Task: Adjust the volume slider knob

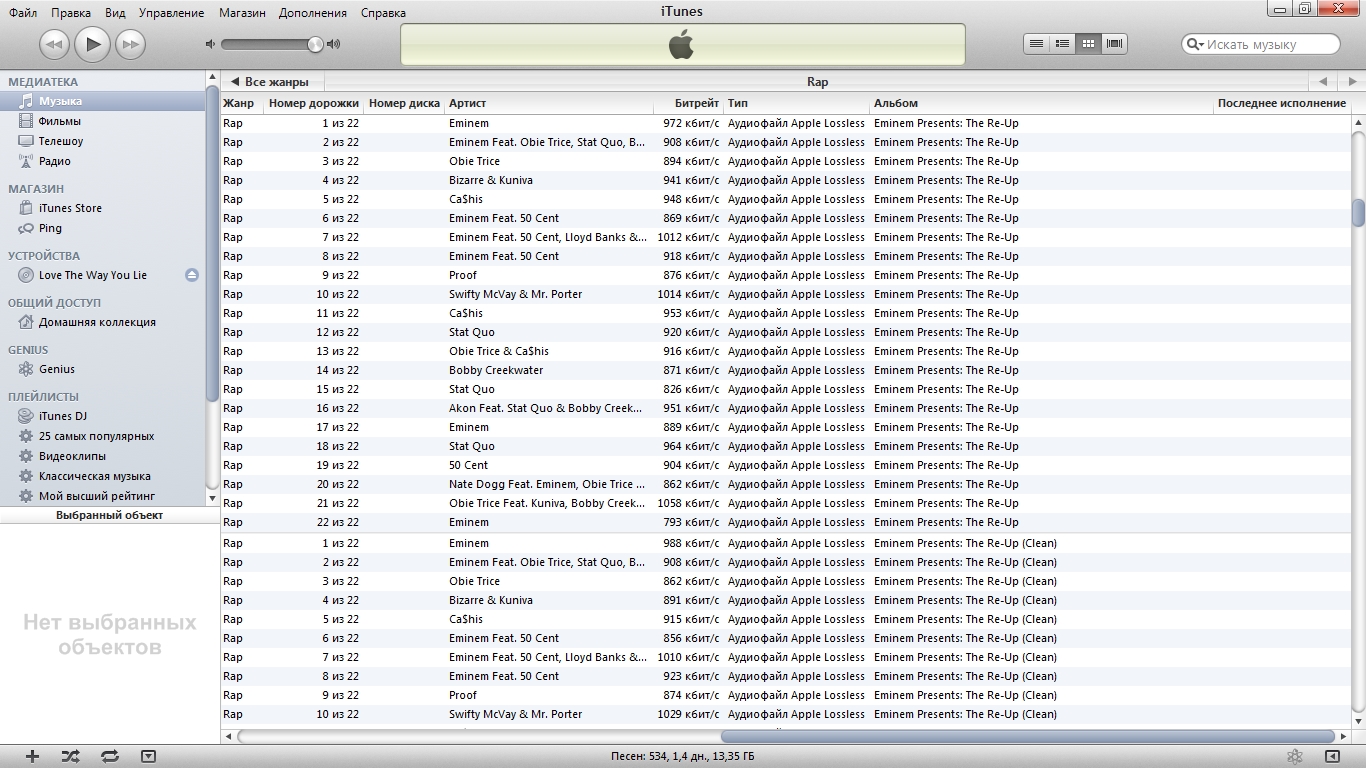Action: point(315,44)
